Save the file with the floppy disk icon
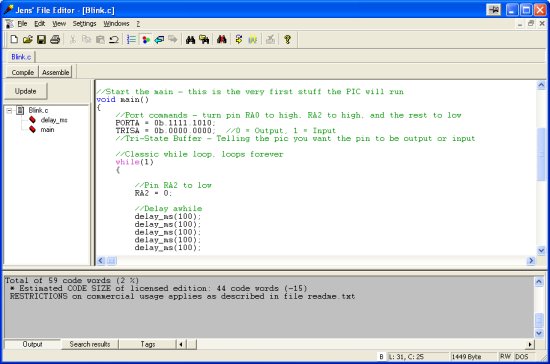The height and width of the screenshot is (364, 550). pos(41,39)
